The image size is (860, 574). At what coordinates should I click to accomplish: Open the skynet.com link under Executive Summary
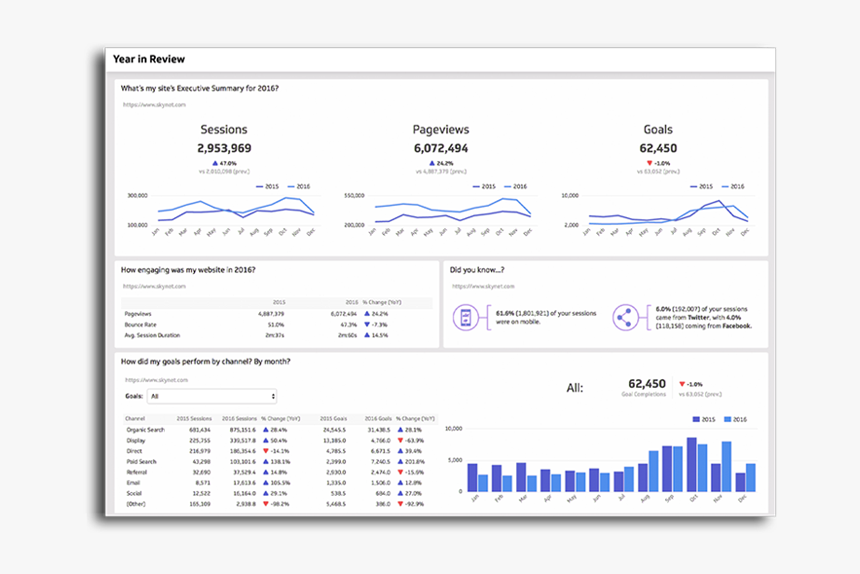(x=154, y=105)
